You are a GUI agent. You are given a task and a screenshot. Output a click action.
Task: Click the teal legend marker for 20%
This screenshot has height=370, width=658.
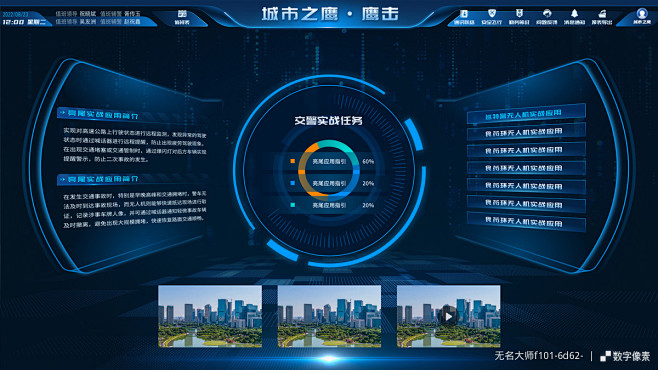coord(292,205)
